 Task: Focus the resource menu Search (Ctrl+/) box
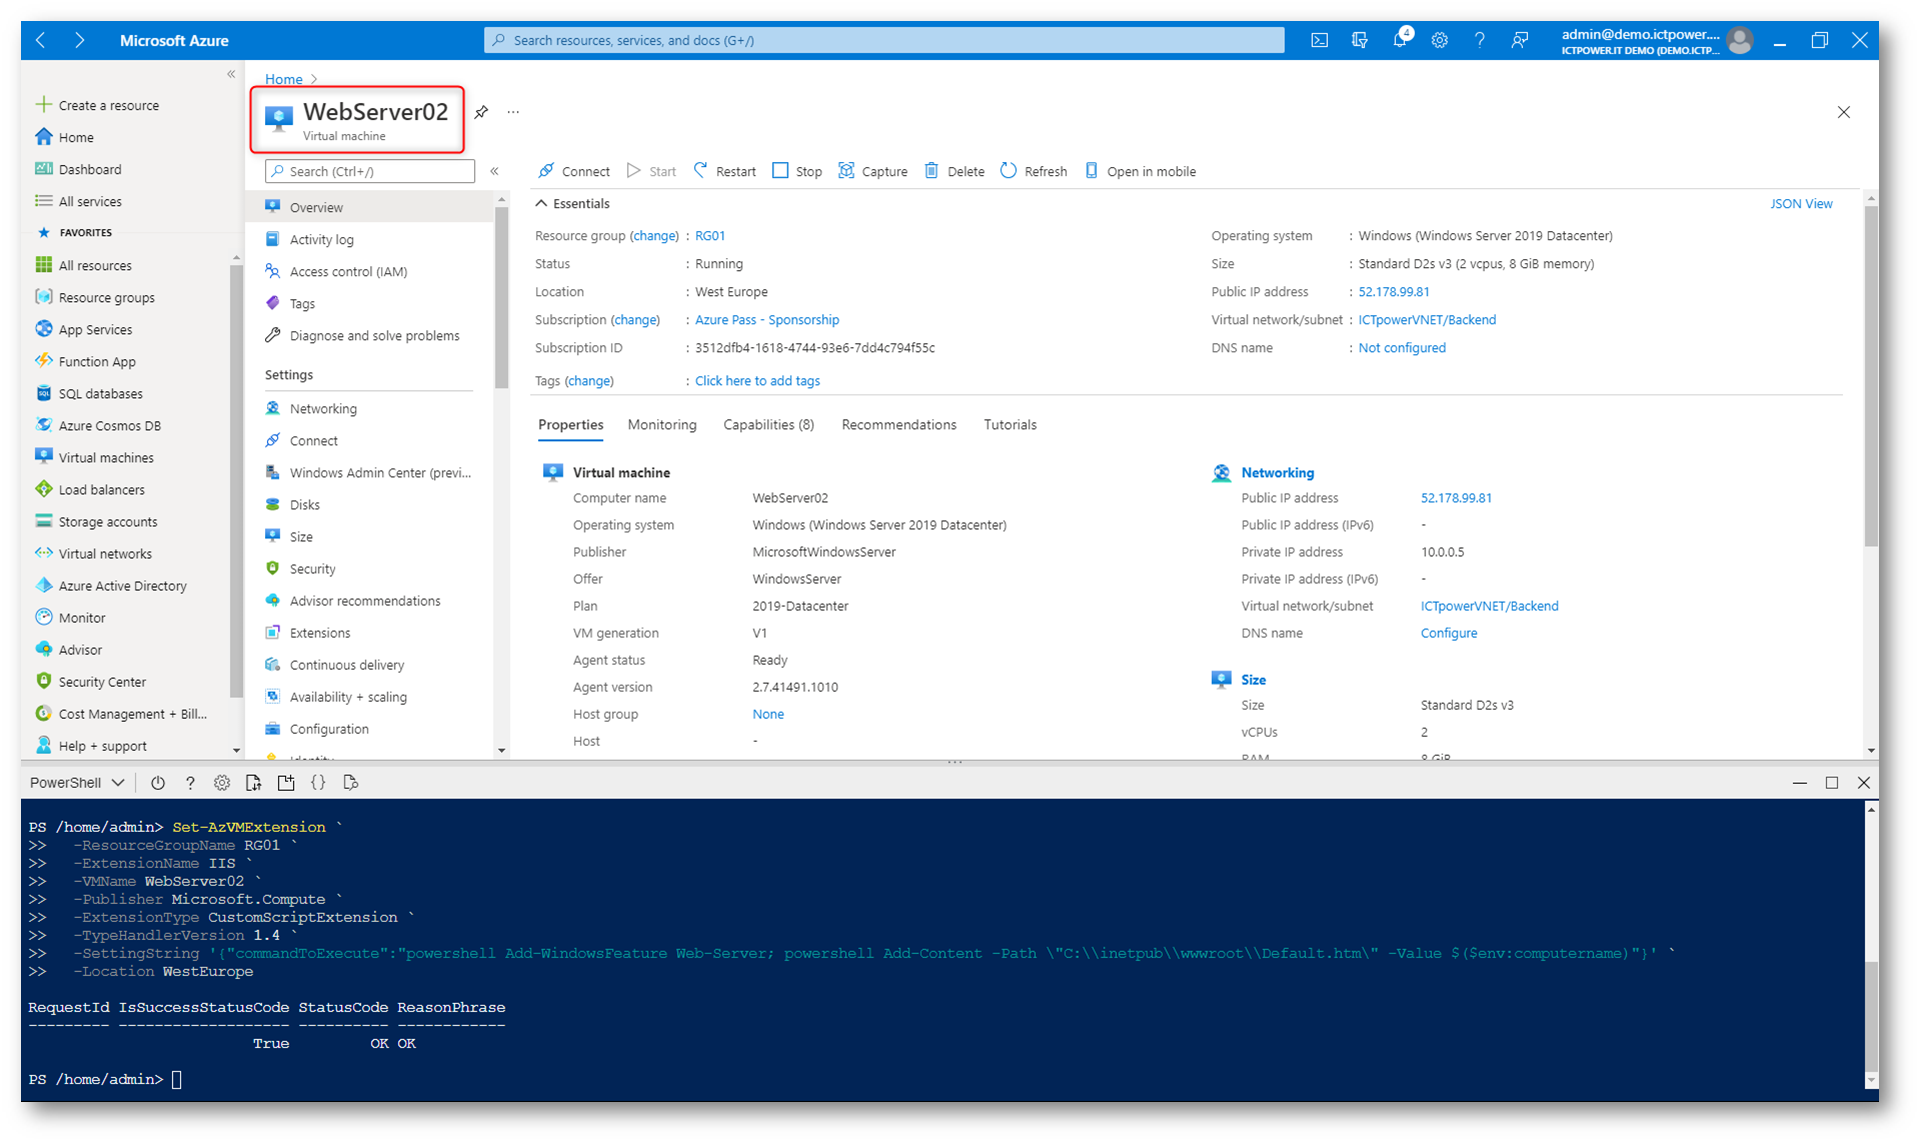pos(370,171)
